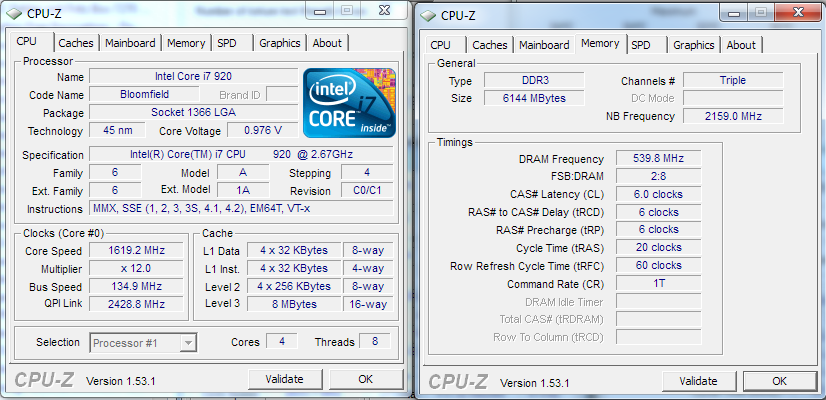
Task: Click OK in the left CPU-Z window
Action: click(366, 379)
